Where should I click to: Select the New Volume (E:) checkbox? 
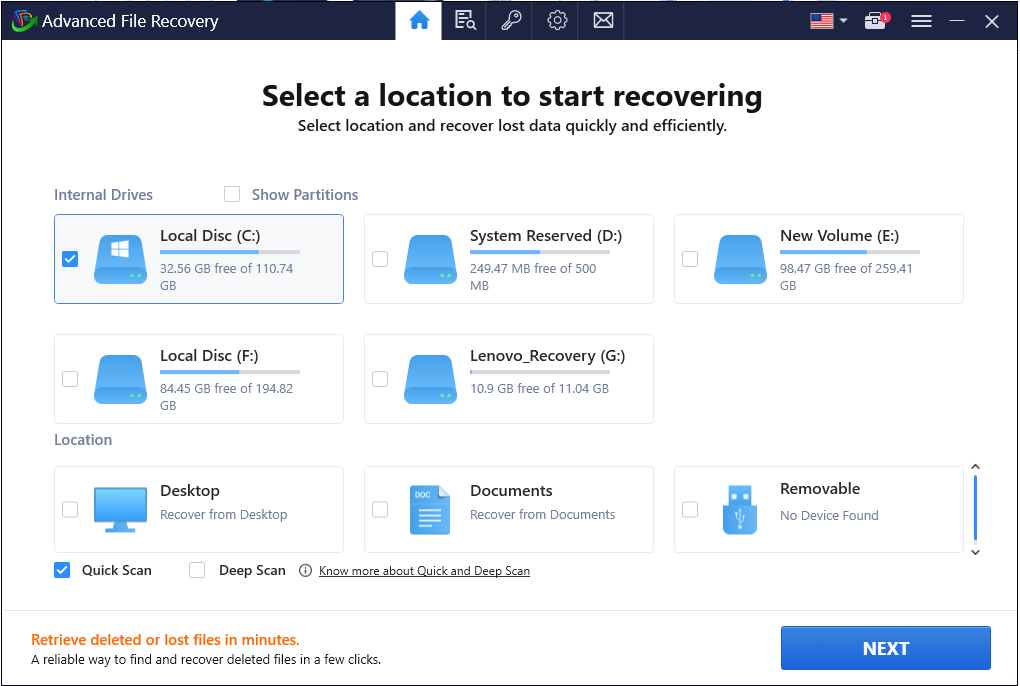point(690,258)
